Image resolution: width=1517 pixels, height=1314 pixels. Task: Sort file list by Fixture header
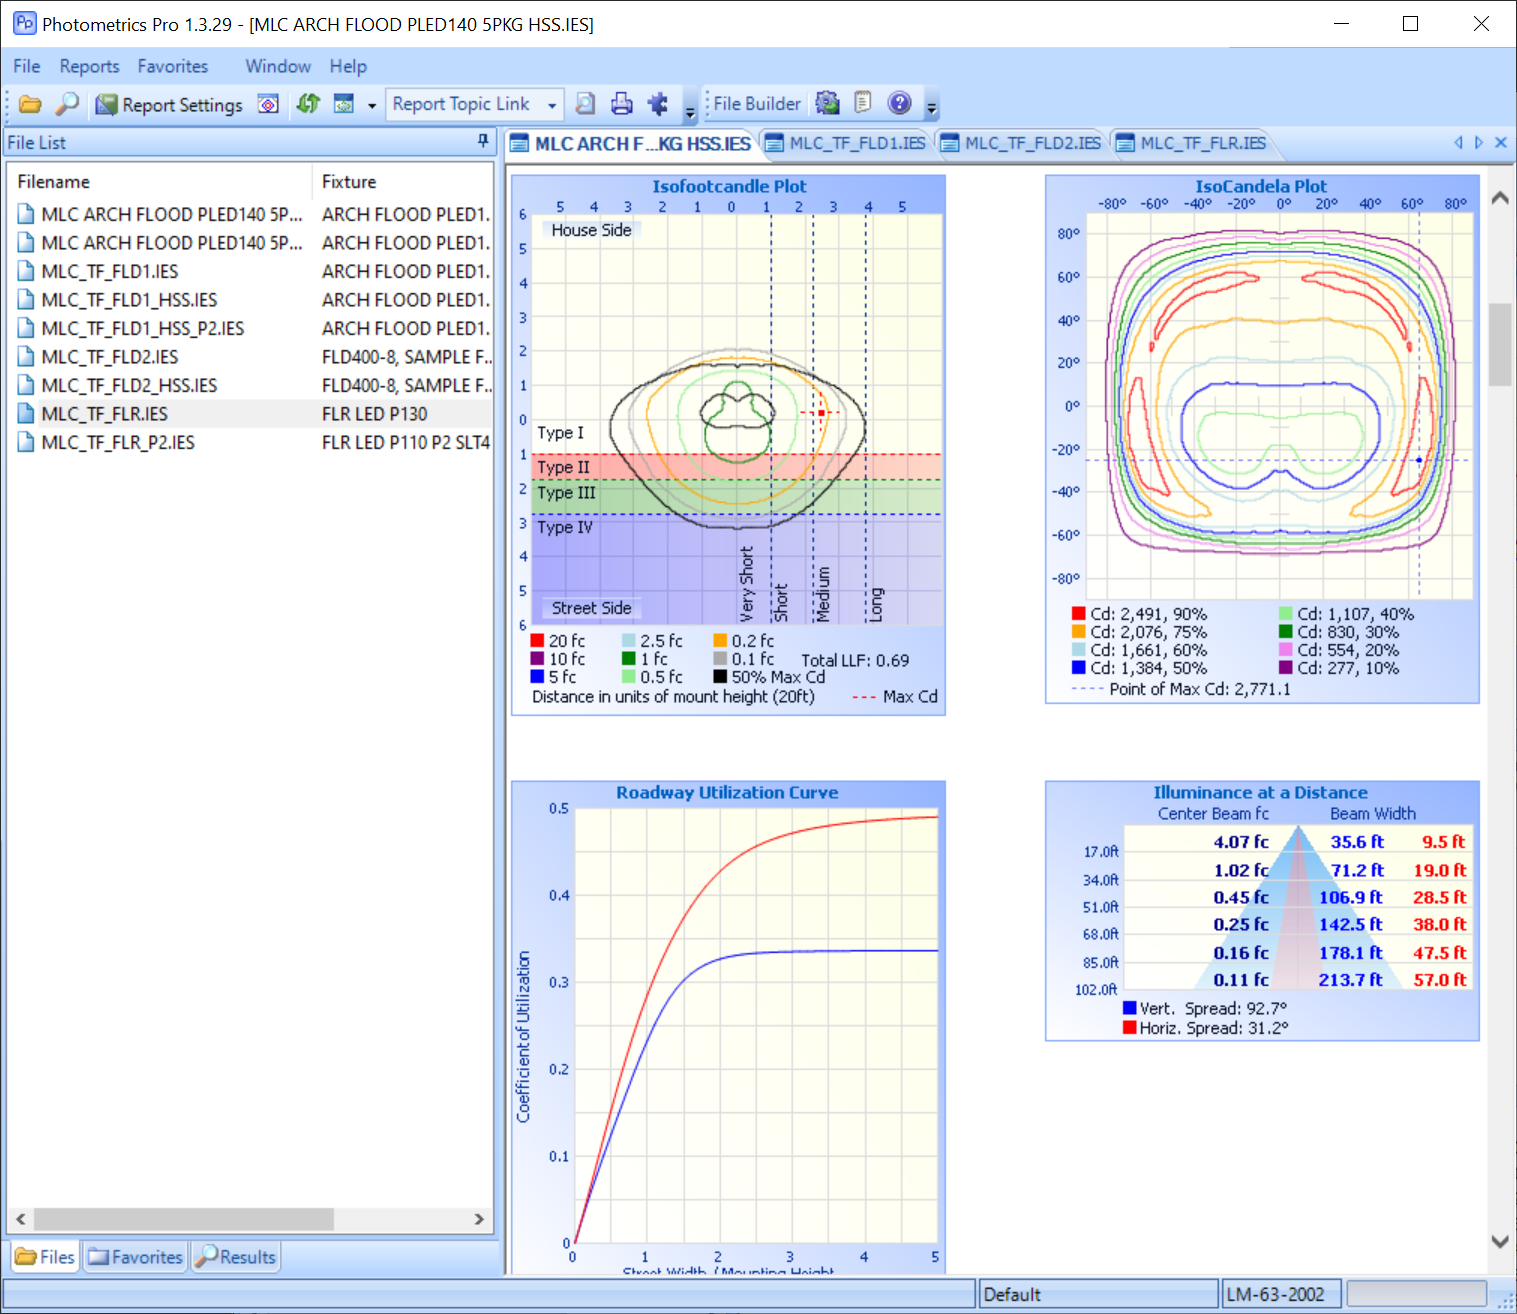pos(402,182)
